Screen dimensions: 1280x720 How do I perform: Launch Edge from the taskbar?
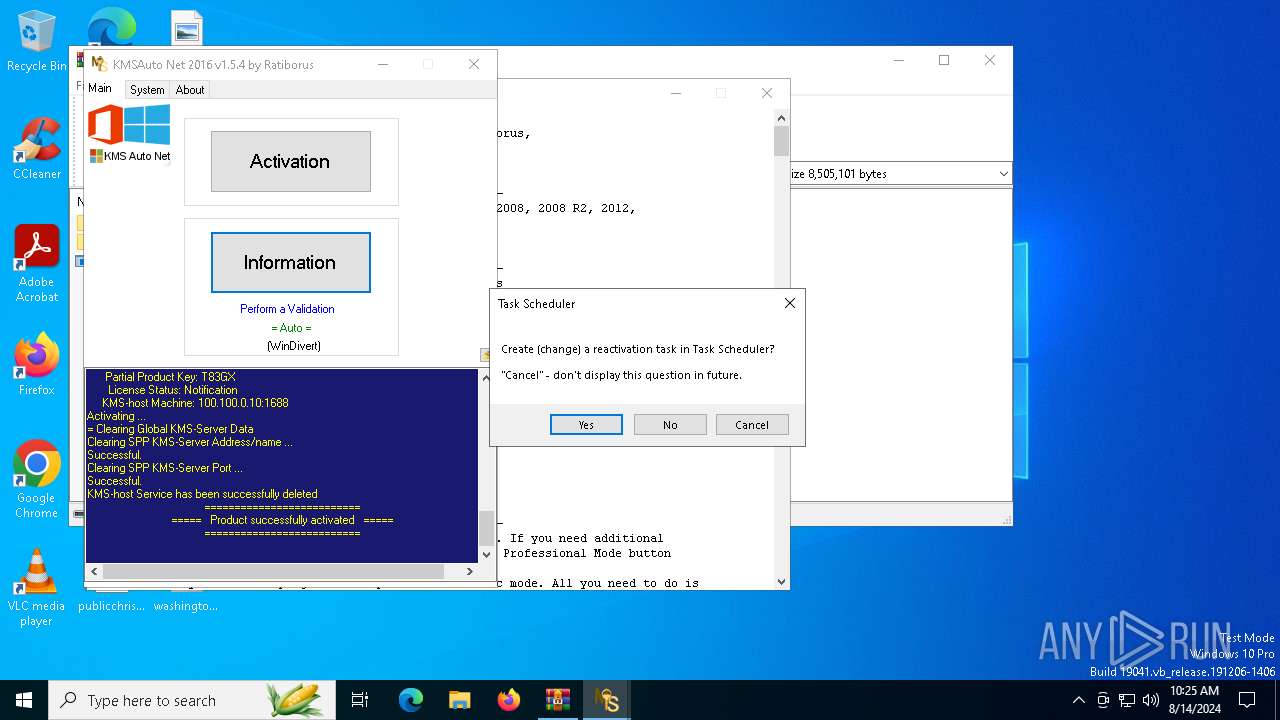click(411, 700)
